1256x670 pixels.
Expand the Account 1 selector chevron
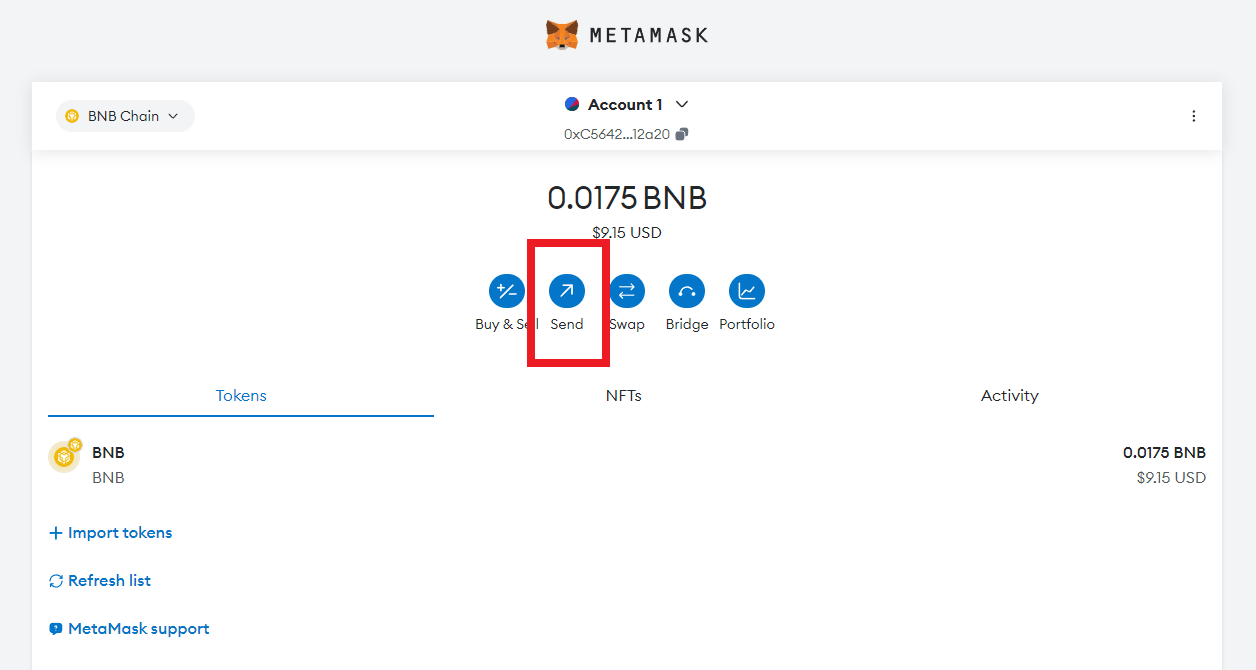point(683,104)
